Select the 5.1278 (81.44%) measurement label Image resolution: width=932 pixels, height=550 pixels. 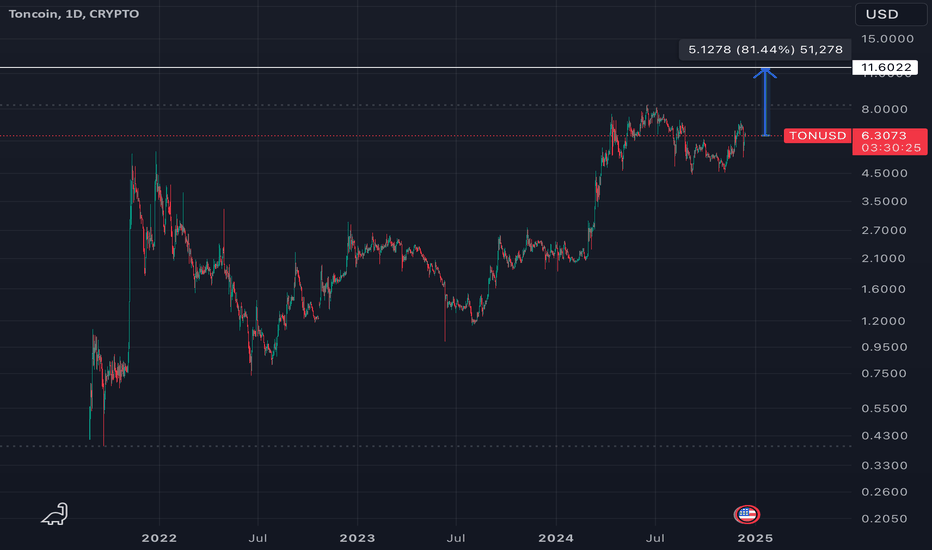765,49
